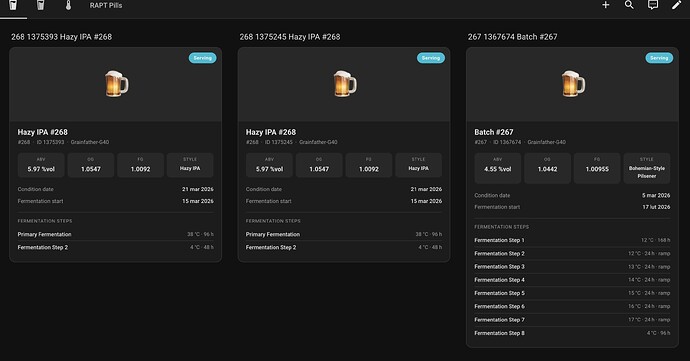Click beer mug image on card ID 1375245
Viewport: 690px width, 361px height.
(345, 84)
